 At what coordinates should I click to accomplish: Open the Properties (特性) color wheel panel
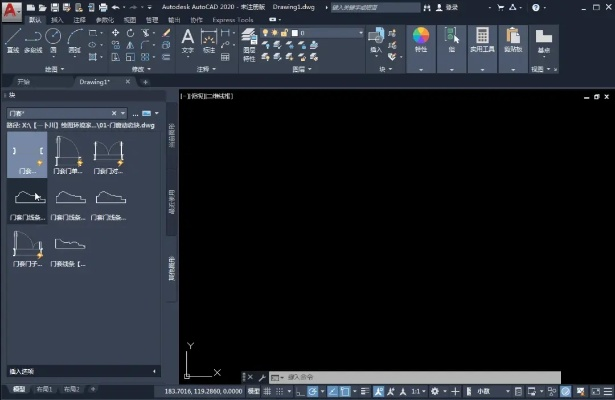coord(421,39)
